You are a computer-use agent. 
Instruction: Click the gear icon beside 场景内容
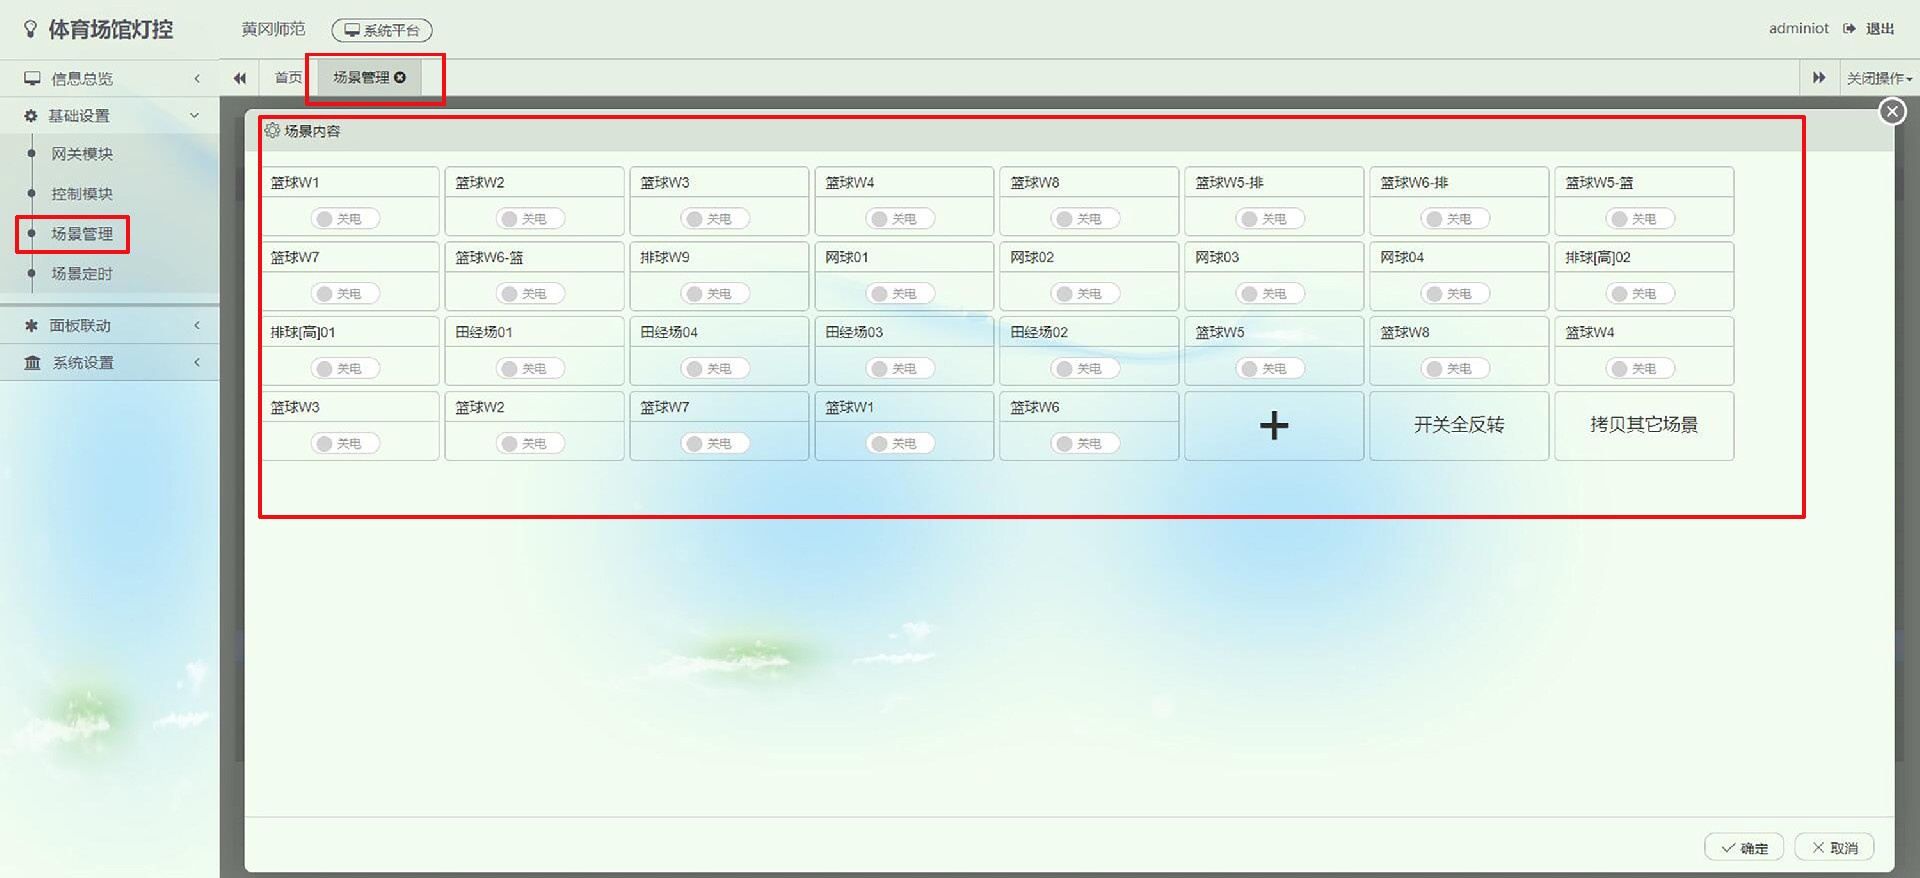[x=272, y=131]
